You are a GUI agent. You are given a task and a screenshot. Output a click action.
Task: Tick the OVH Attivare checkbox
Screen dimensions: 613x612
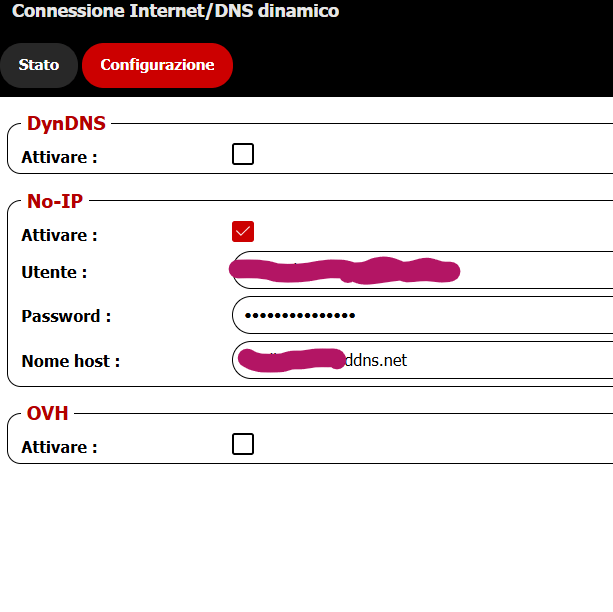click(243, 444)
